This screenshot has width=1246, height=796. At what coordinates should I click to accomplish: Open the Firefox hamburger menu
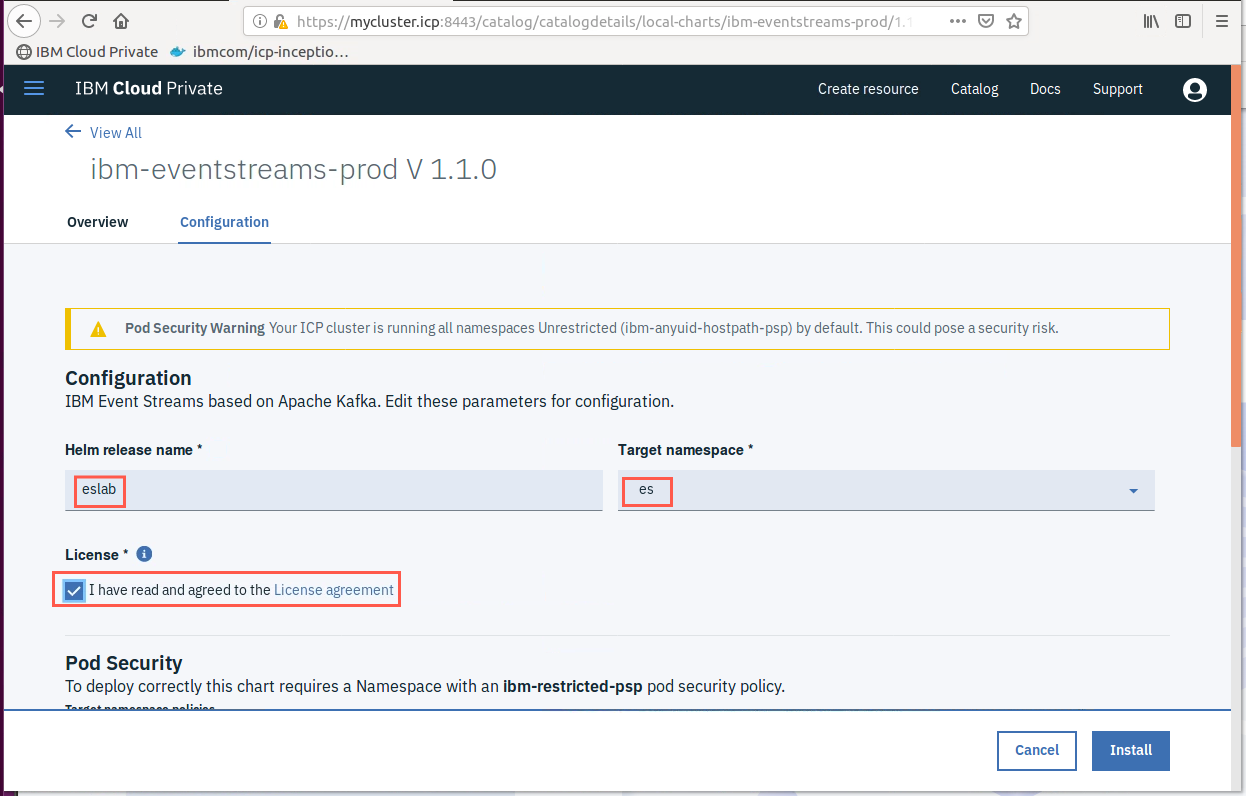pos(1222,21)
